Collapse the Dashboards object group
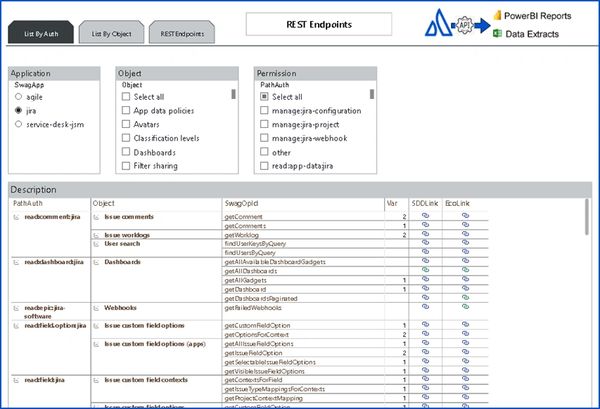The height and width of the screenshot is (409, 600). 97,262
